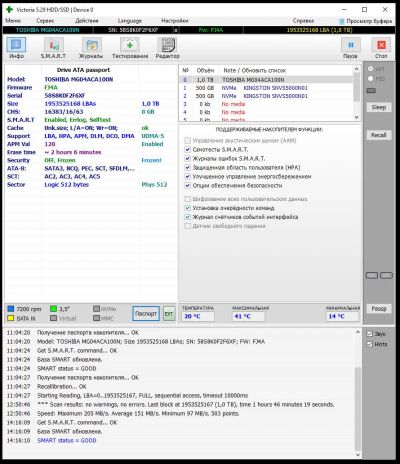The width and height of the screenshot is (400, 464).
Task: Click the Sleep button
Action: coord(379,107)
